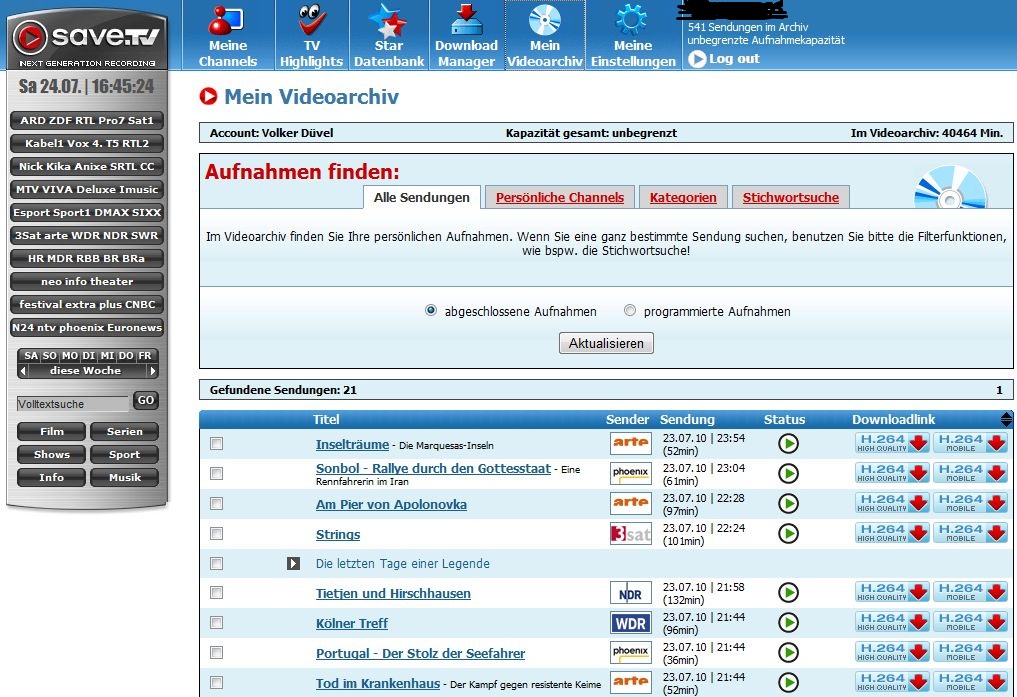Click into the Volltextsuche field
This screenshot has height=697, width=1017.
(72, 404)
